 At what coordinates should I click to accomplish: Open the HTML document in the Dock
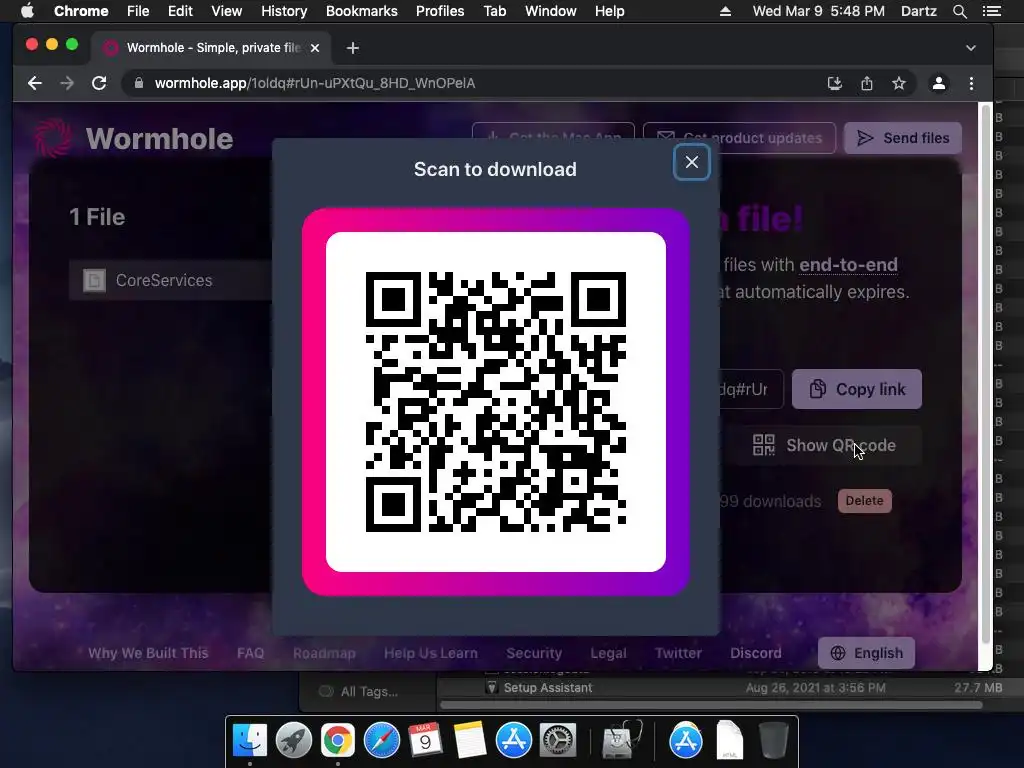[729, 740]
